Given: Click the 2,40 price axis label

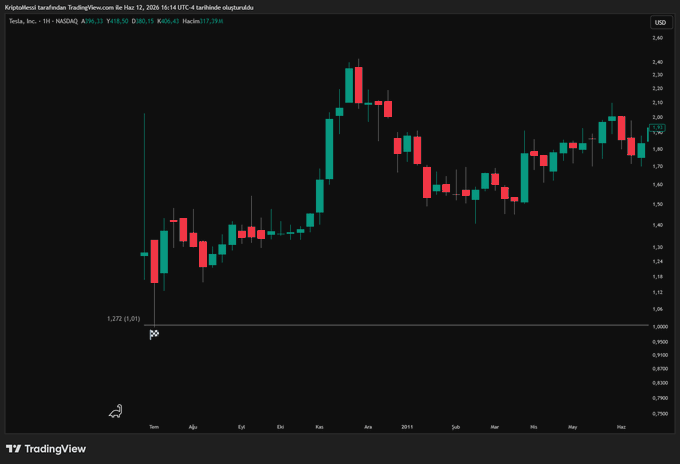Looking at the screenshot, I should [657, 62].
